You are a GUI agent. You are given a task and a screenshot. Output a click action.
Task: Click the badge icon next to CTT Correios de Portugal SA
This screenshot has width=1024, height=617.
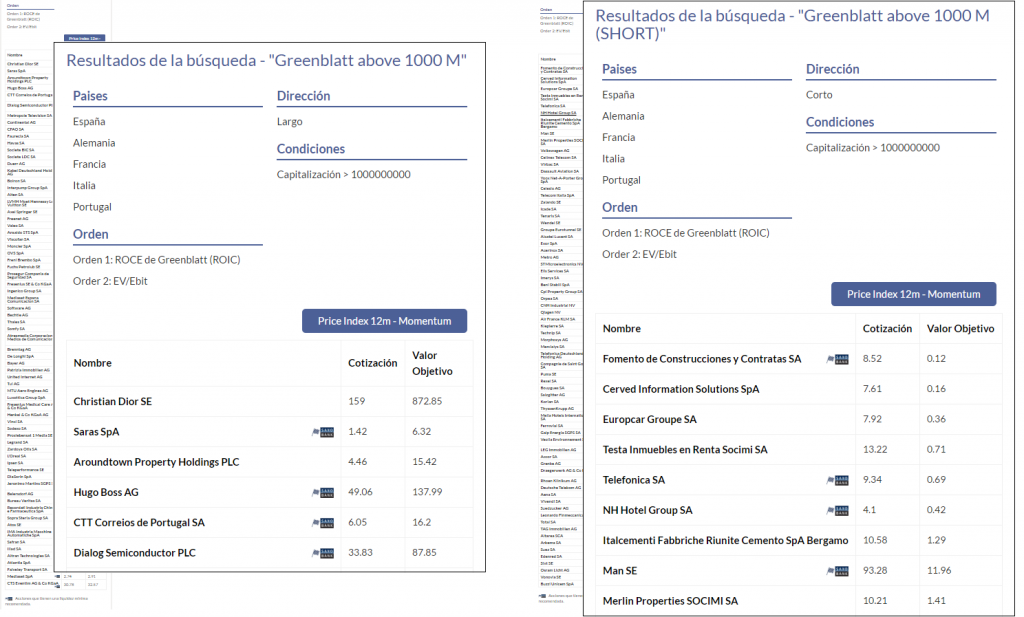pyautogui.click(x=323, y=522)
